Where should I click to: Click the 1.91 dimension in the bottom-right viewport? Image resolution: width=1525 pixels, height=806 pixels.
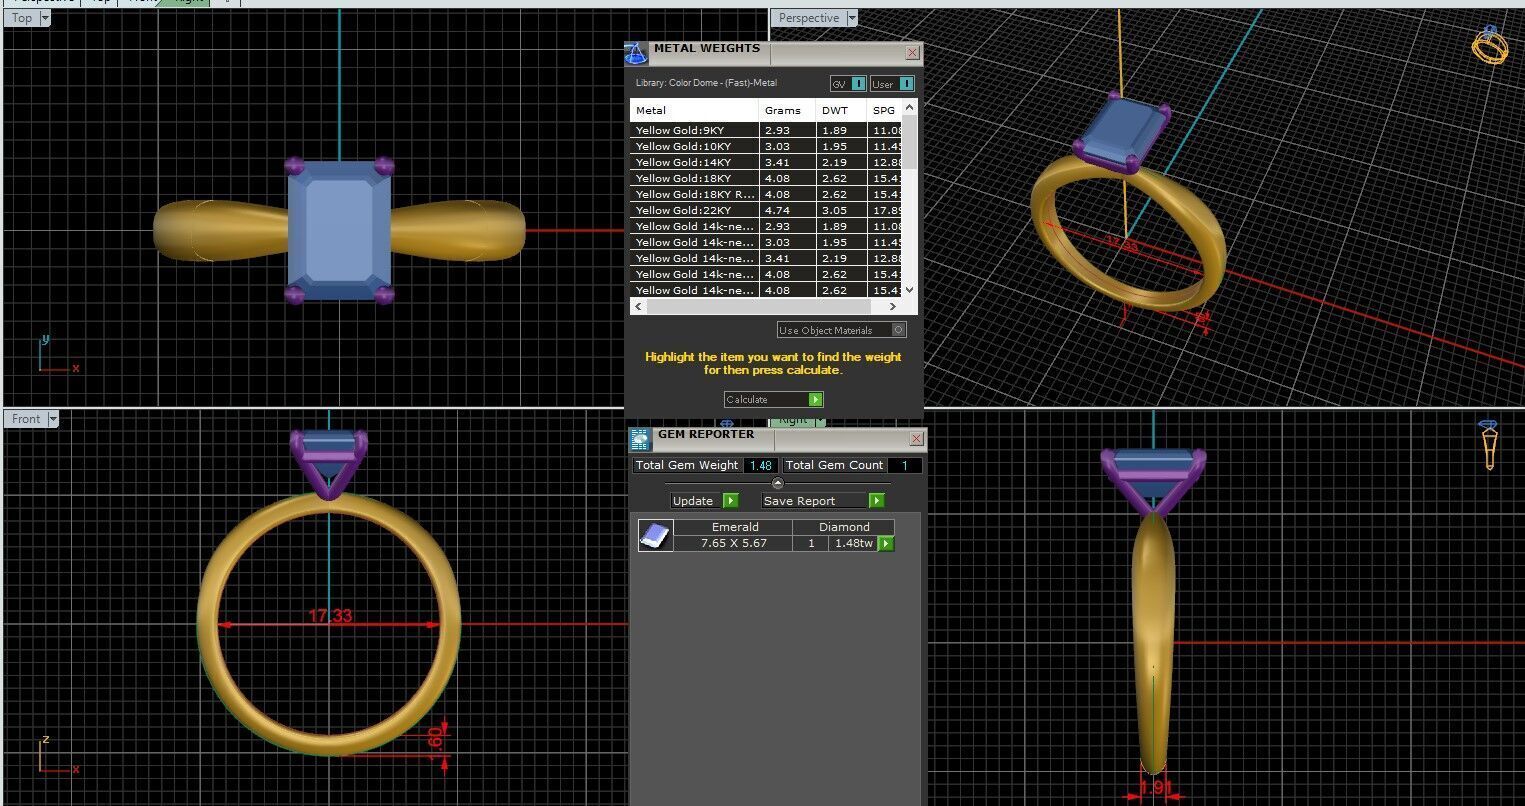1155,788
